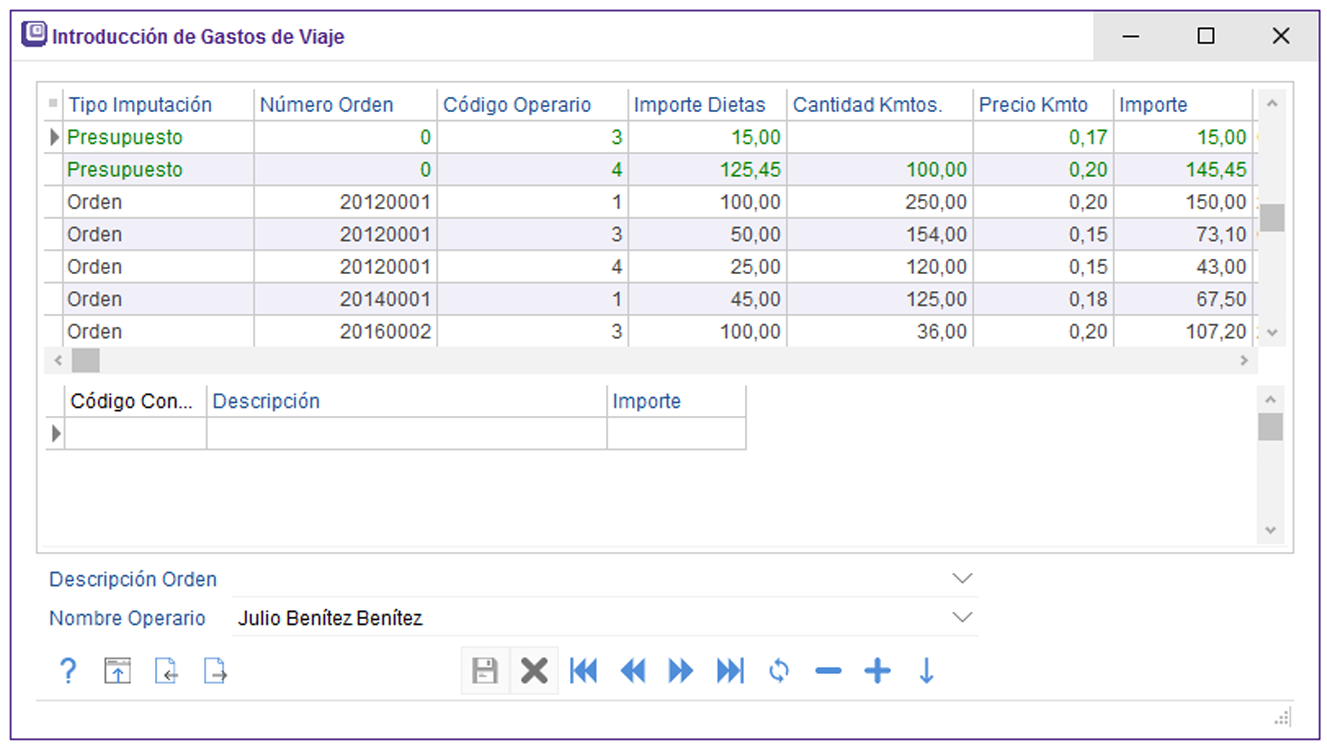Jump to last record icon
Viewport: 1327px width, 745px height.
point(730,671)
